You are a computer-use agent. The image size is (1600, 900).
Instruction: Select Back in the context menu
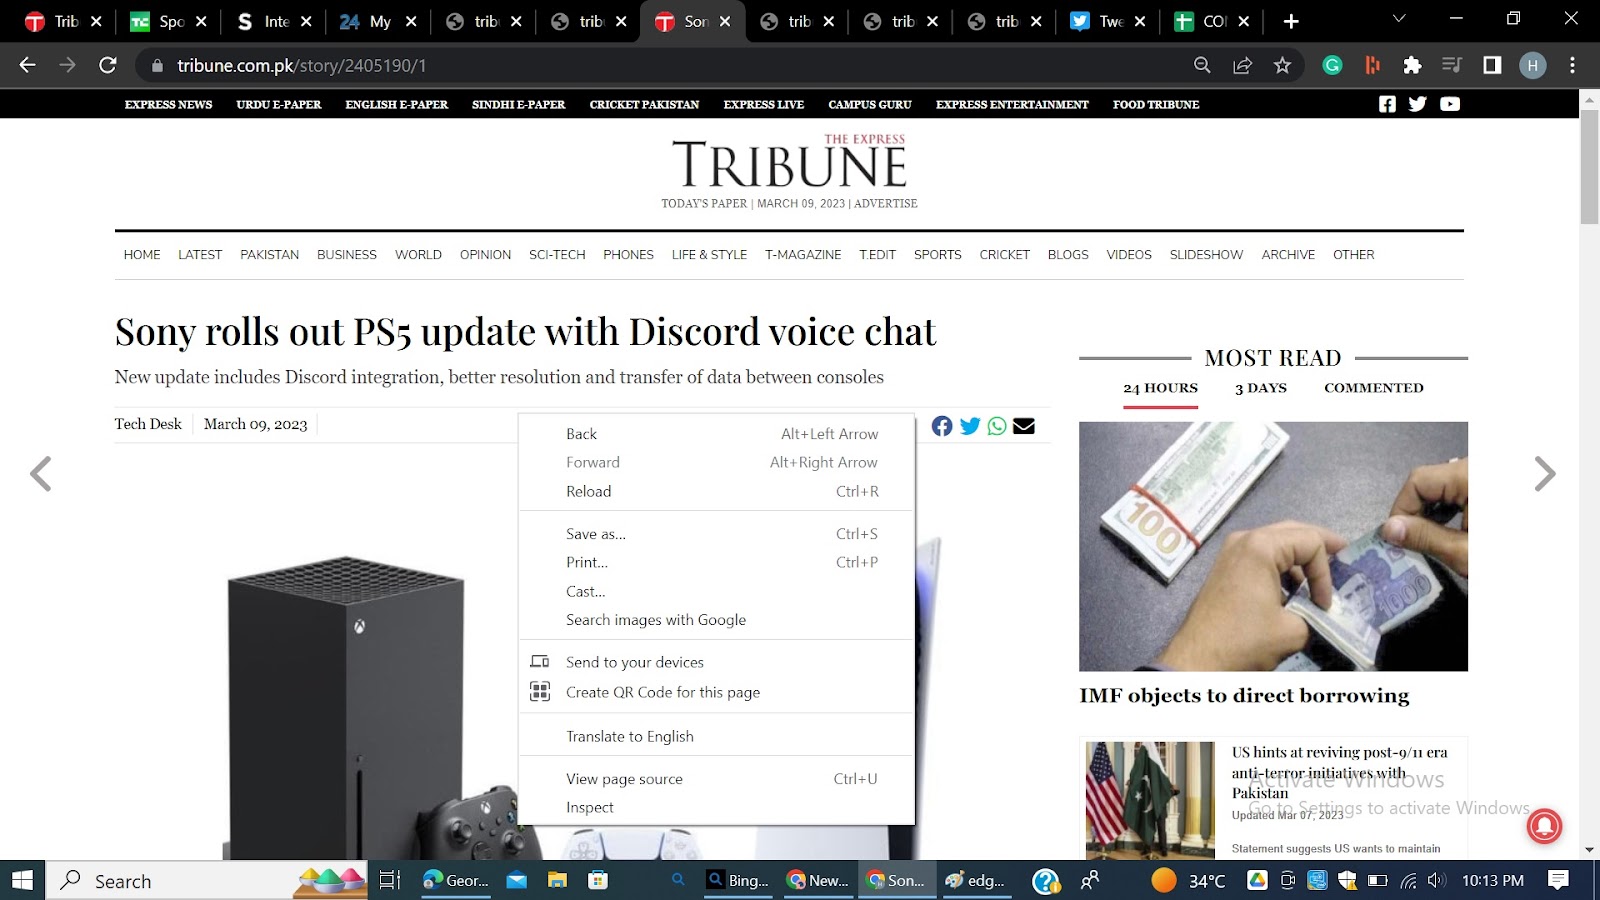(717, 434)
